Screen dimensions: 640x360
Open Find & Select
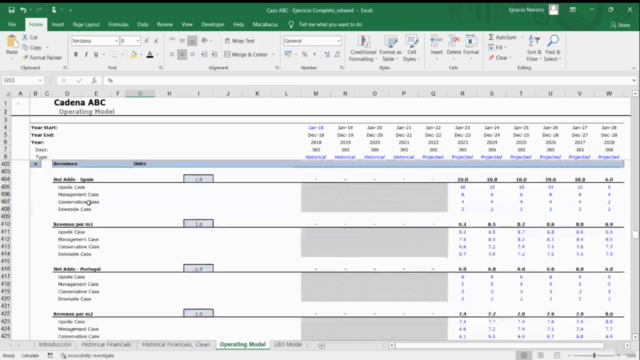point(553,48)
